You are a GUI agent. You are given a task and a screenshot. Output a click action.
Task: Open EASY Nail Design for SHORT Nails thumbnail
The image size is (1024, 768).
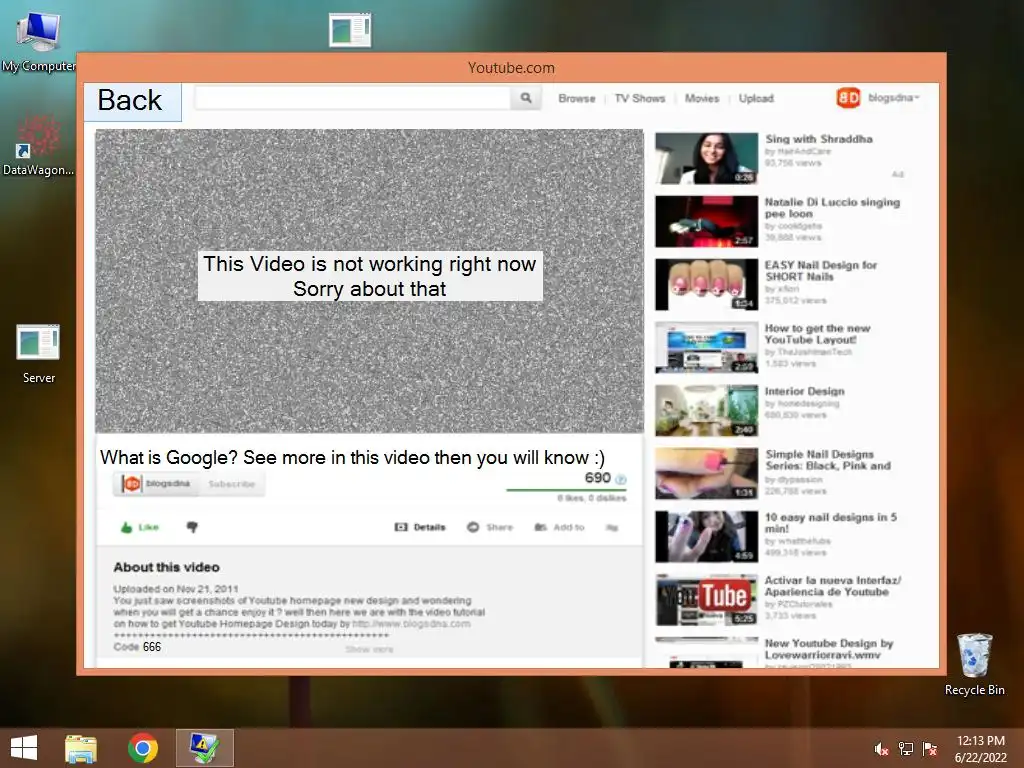click(707, 284)
